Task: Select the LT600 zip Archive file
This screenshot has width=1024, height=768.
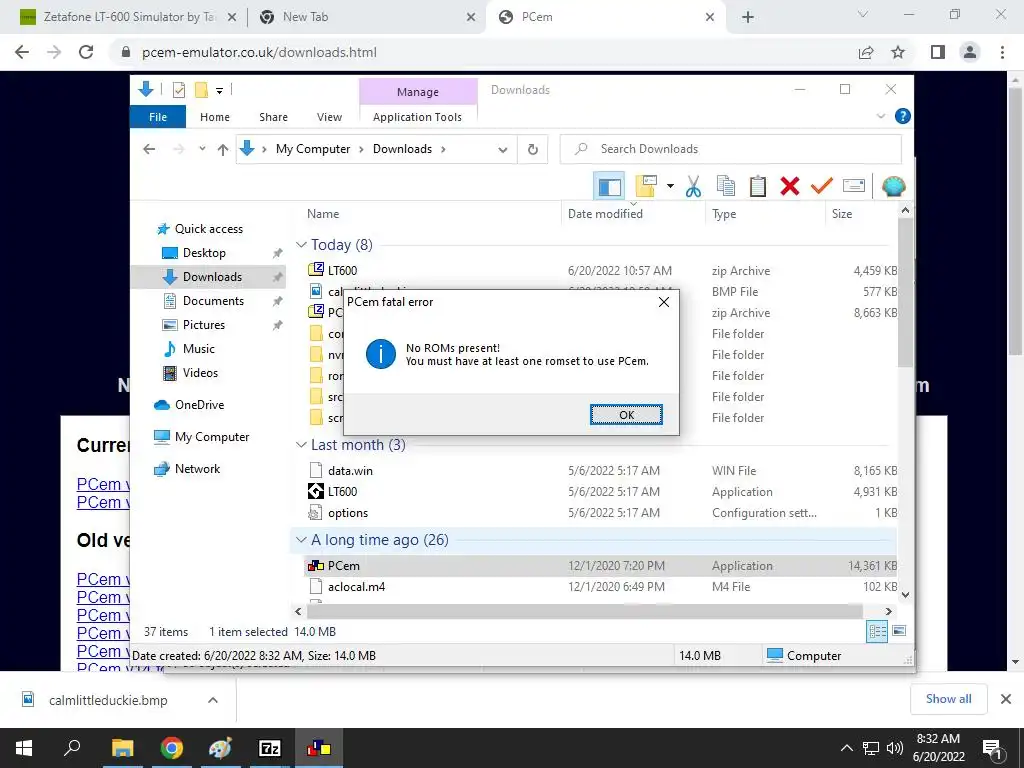Action: 600,270
